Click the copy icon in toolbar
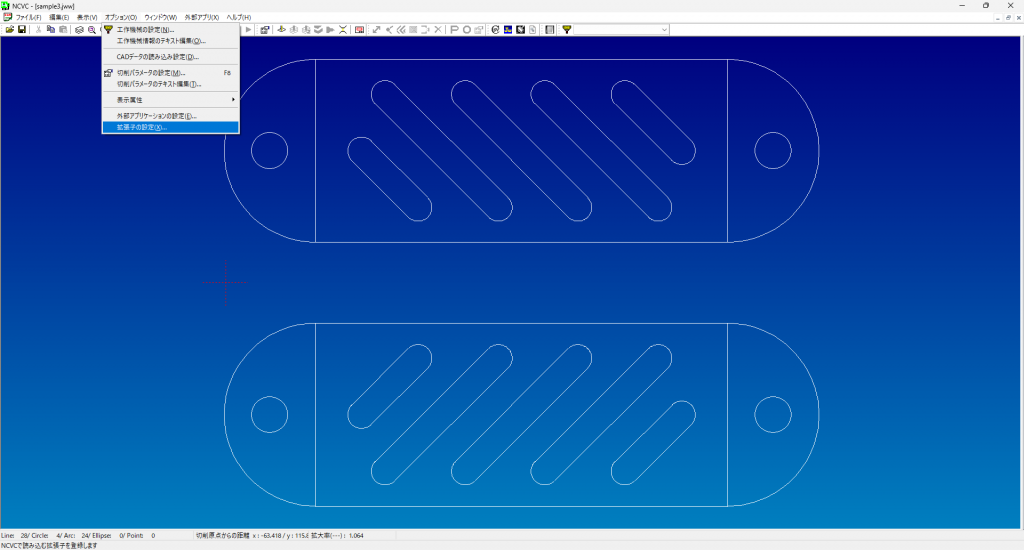 point(51,29)
